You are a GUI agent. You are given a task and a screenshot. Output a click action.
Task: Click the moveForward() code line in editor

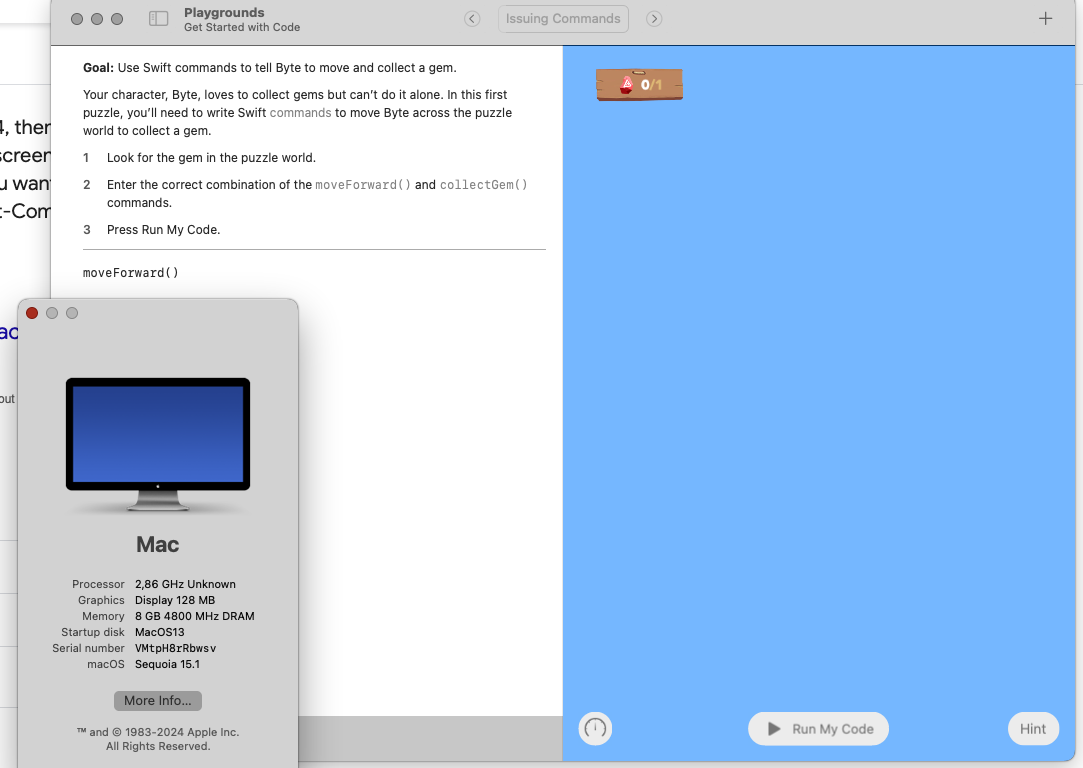tap(131, 273)
